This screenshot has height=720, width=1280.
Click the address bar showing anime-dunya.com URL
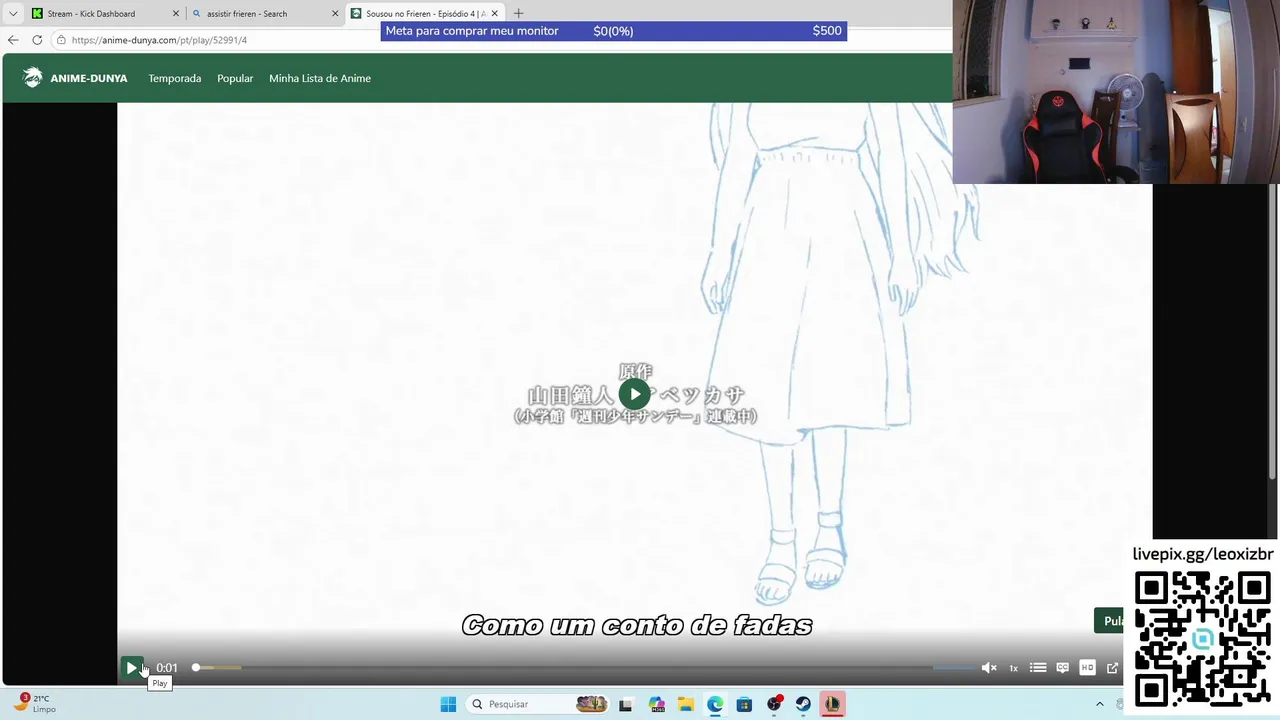click(500, 40)
